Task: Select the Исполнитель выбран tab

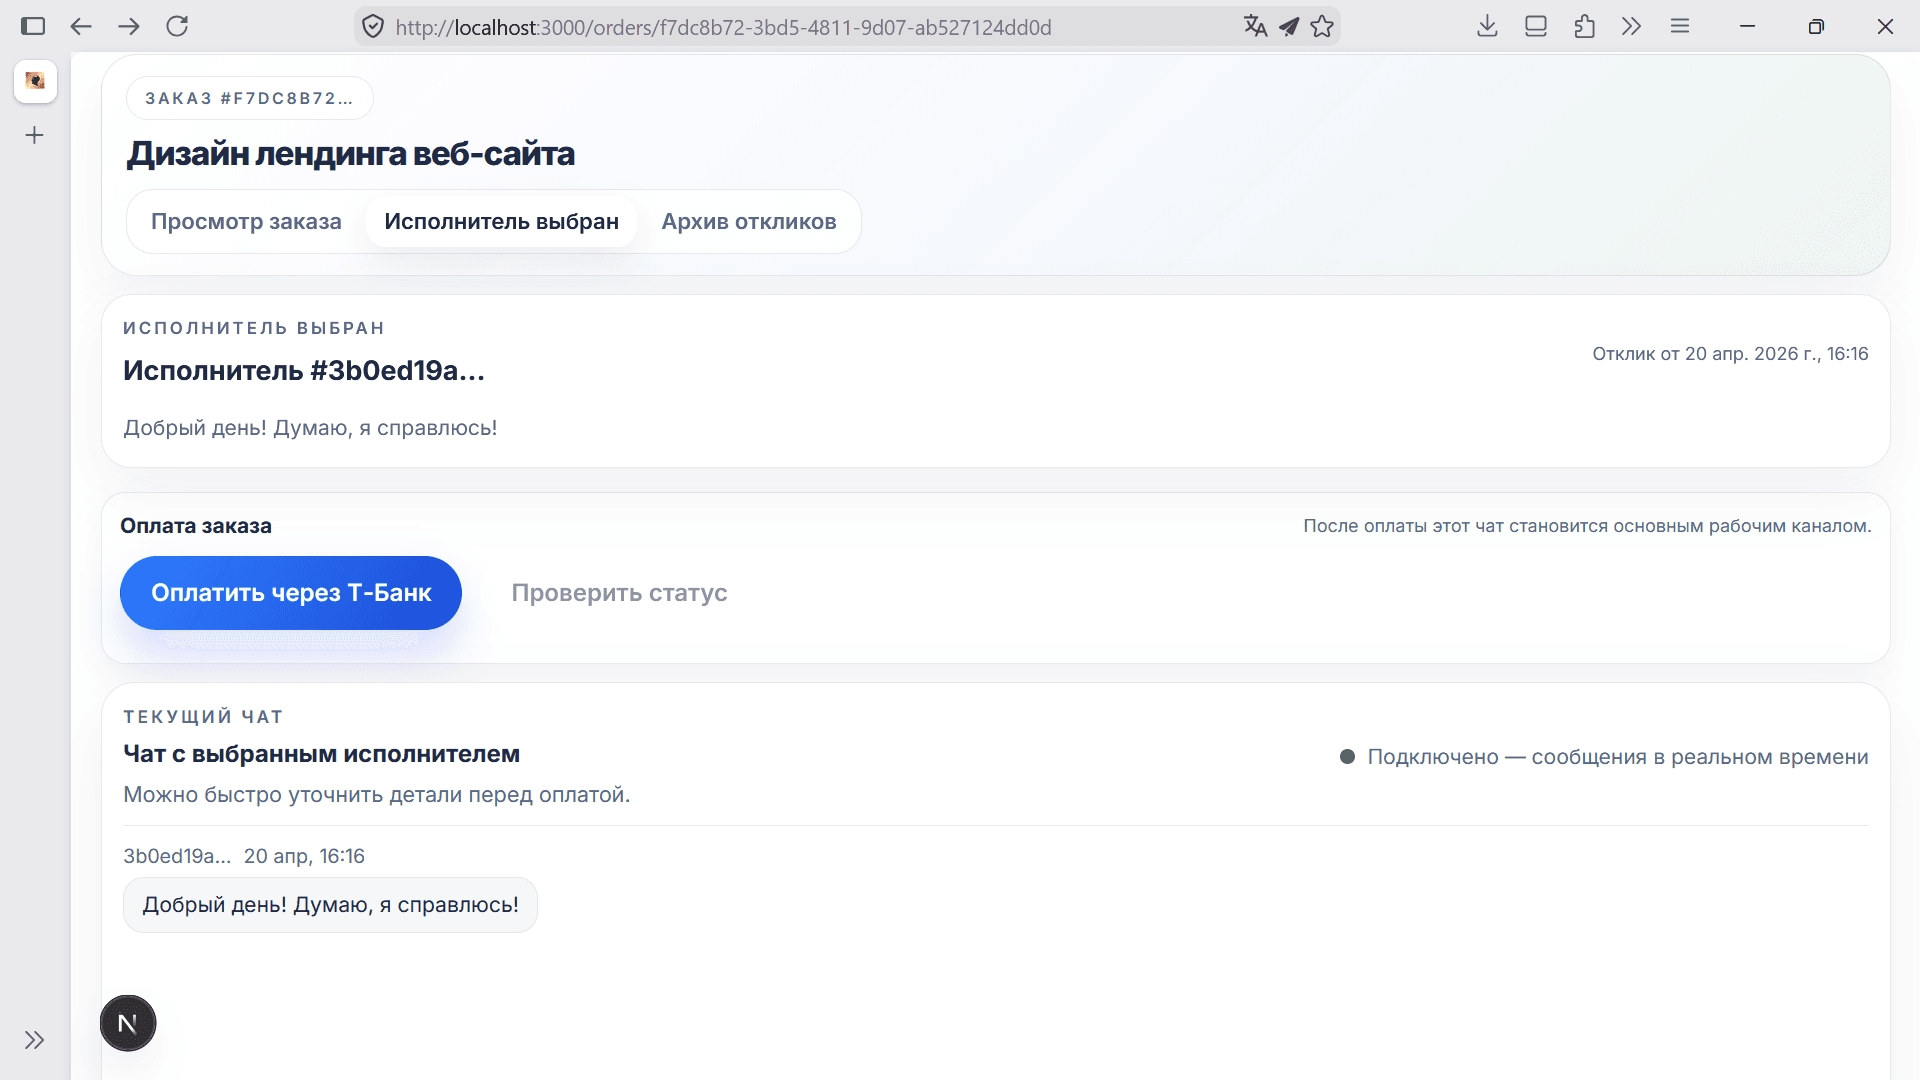Action: coord(501,222)
